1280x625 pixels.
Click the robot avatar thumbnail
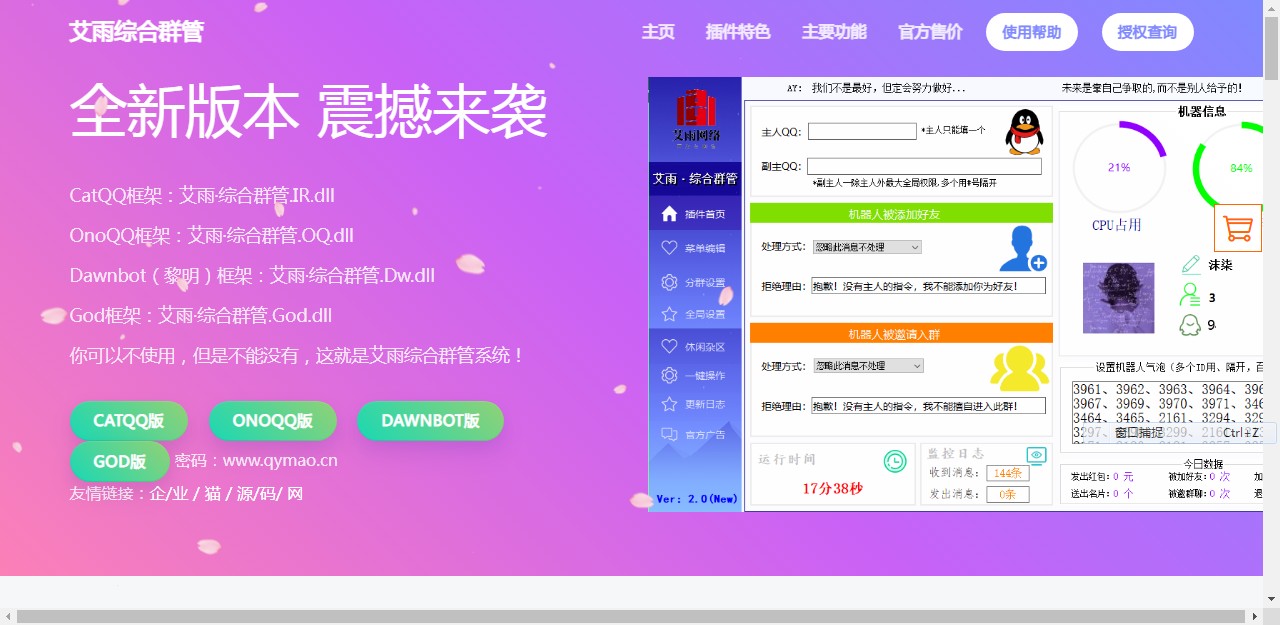coord(1118,298)
